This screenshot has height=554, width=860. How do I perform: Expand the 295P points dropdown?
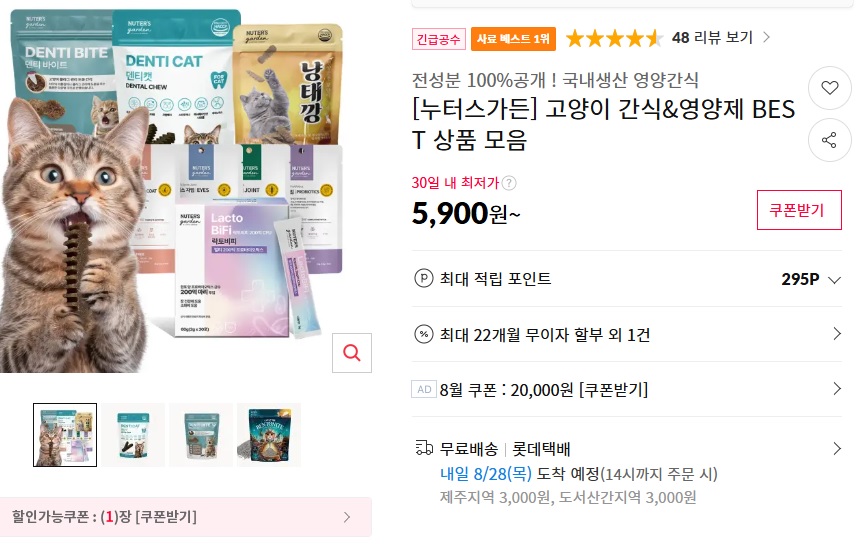click(834, 280)
